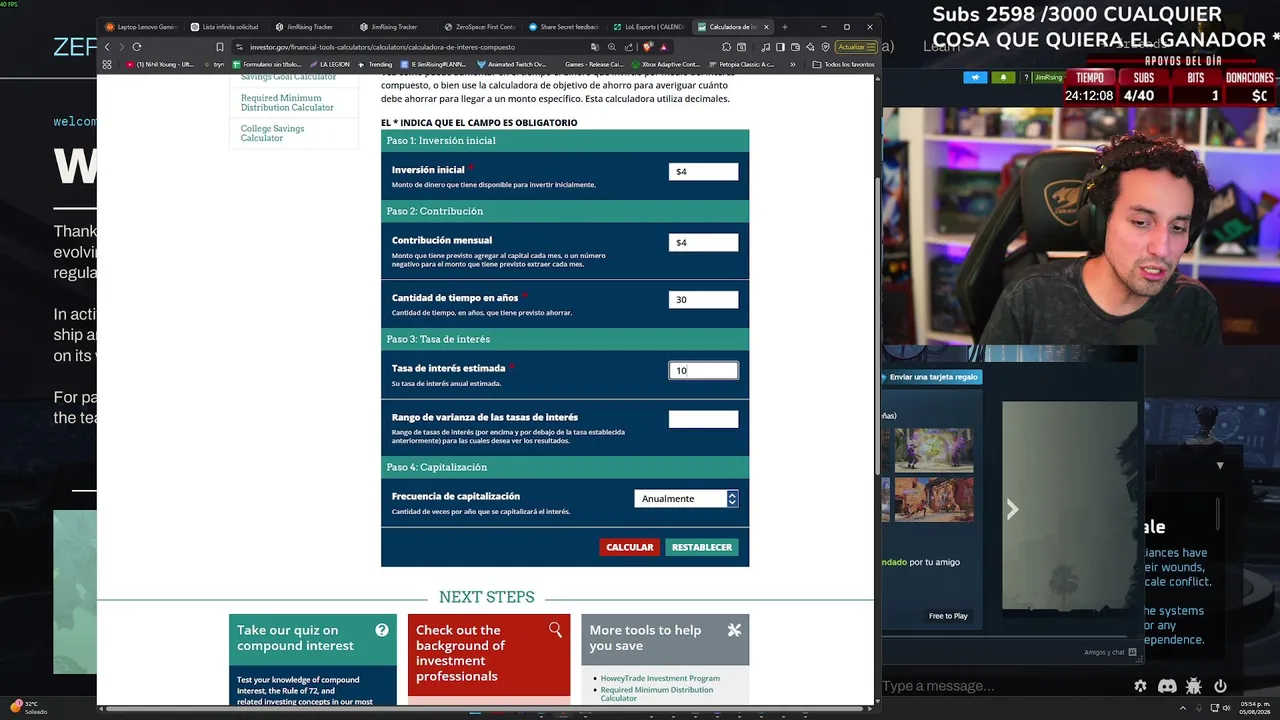
Task: Click the Rango de varianza input field
Action: point(703,419)
